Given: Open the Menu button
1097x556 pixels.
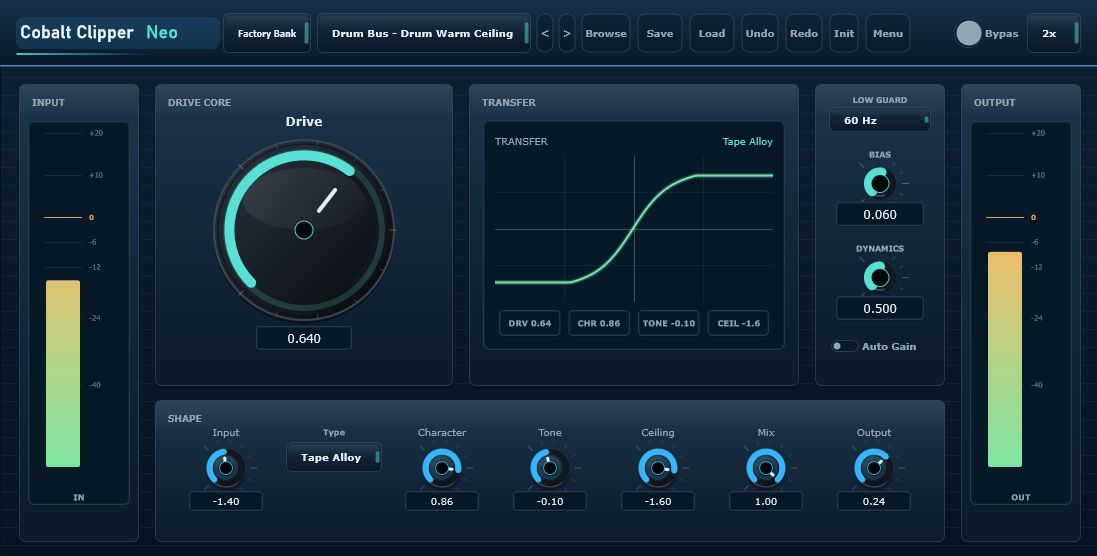Looking at the screenshot, I should (x=888, y=33).
